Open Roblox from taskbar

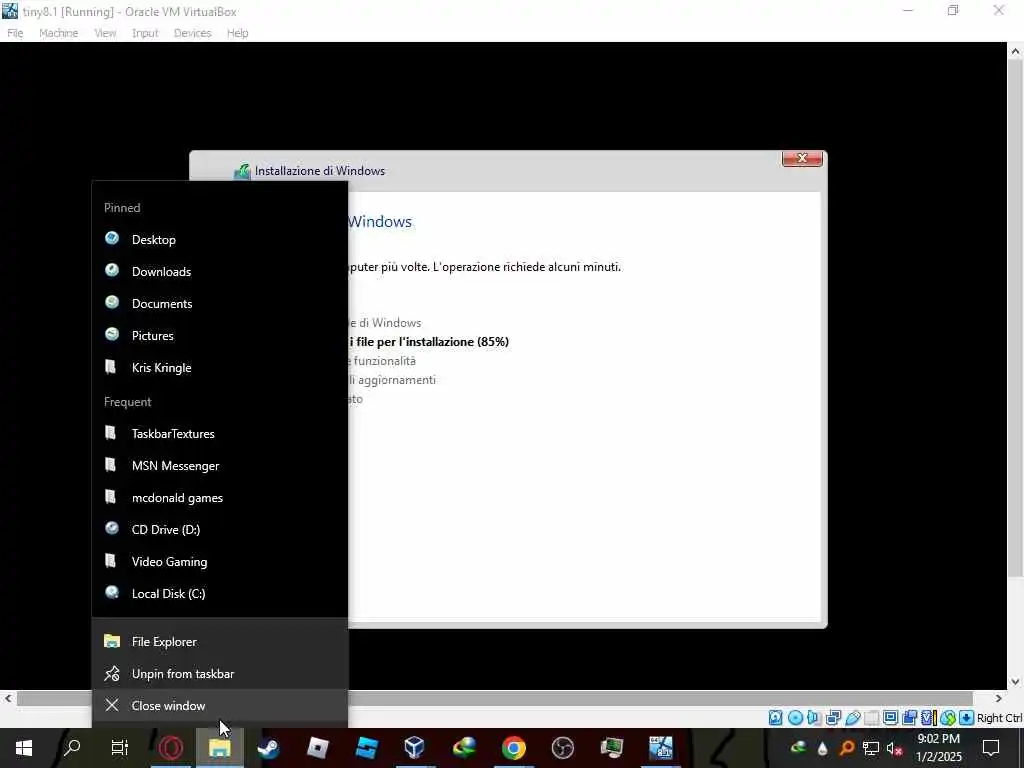click(x=317, y=748)
